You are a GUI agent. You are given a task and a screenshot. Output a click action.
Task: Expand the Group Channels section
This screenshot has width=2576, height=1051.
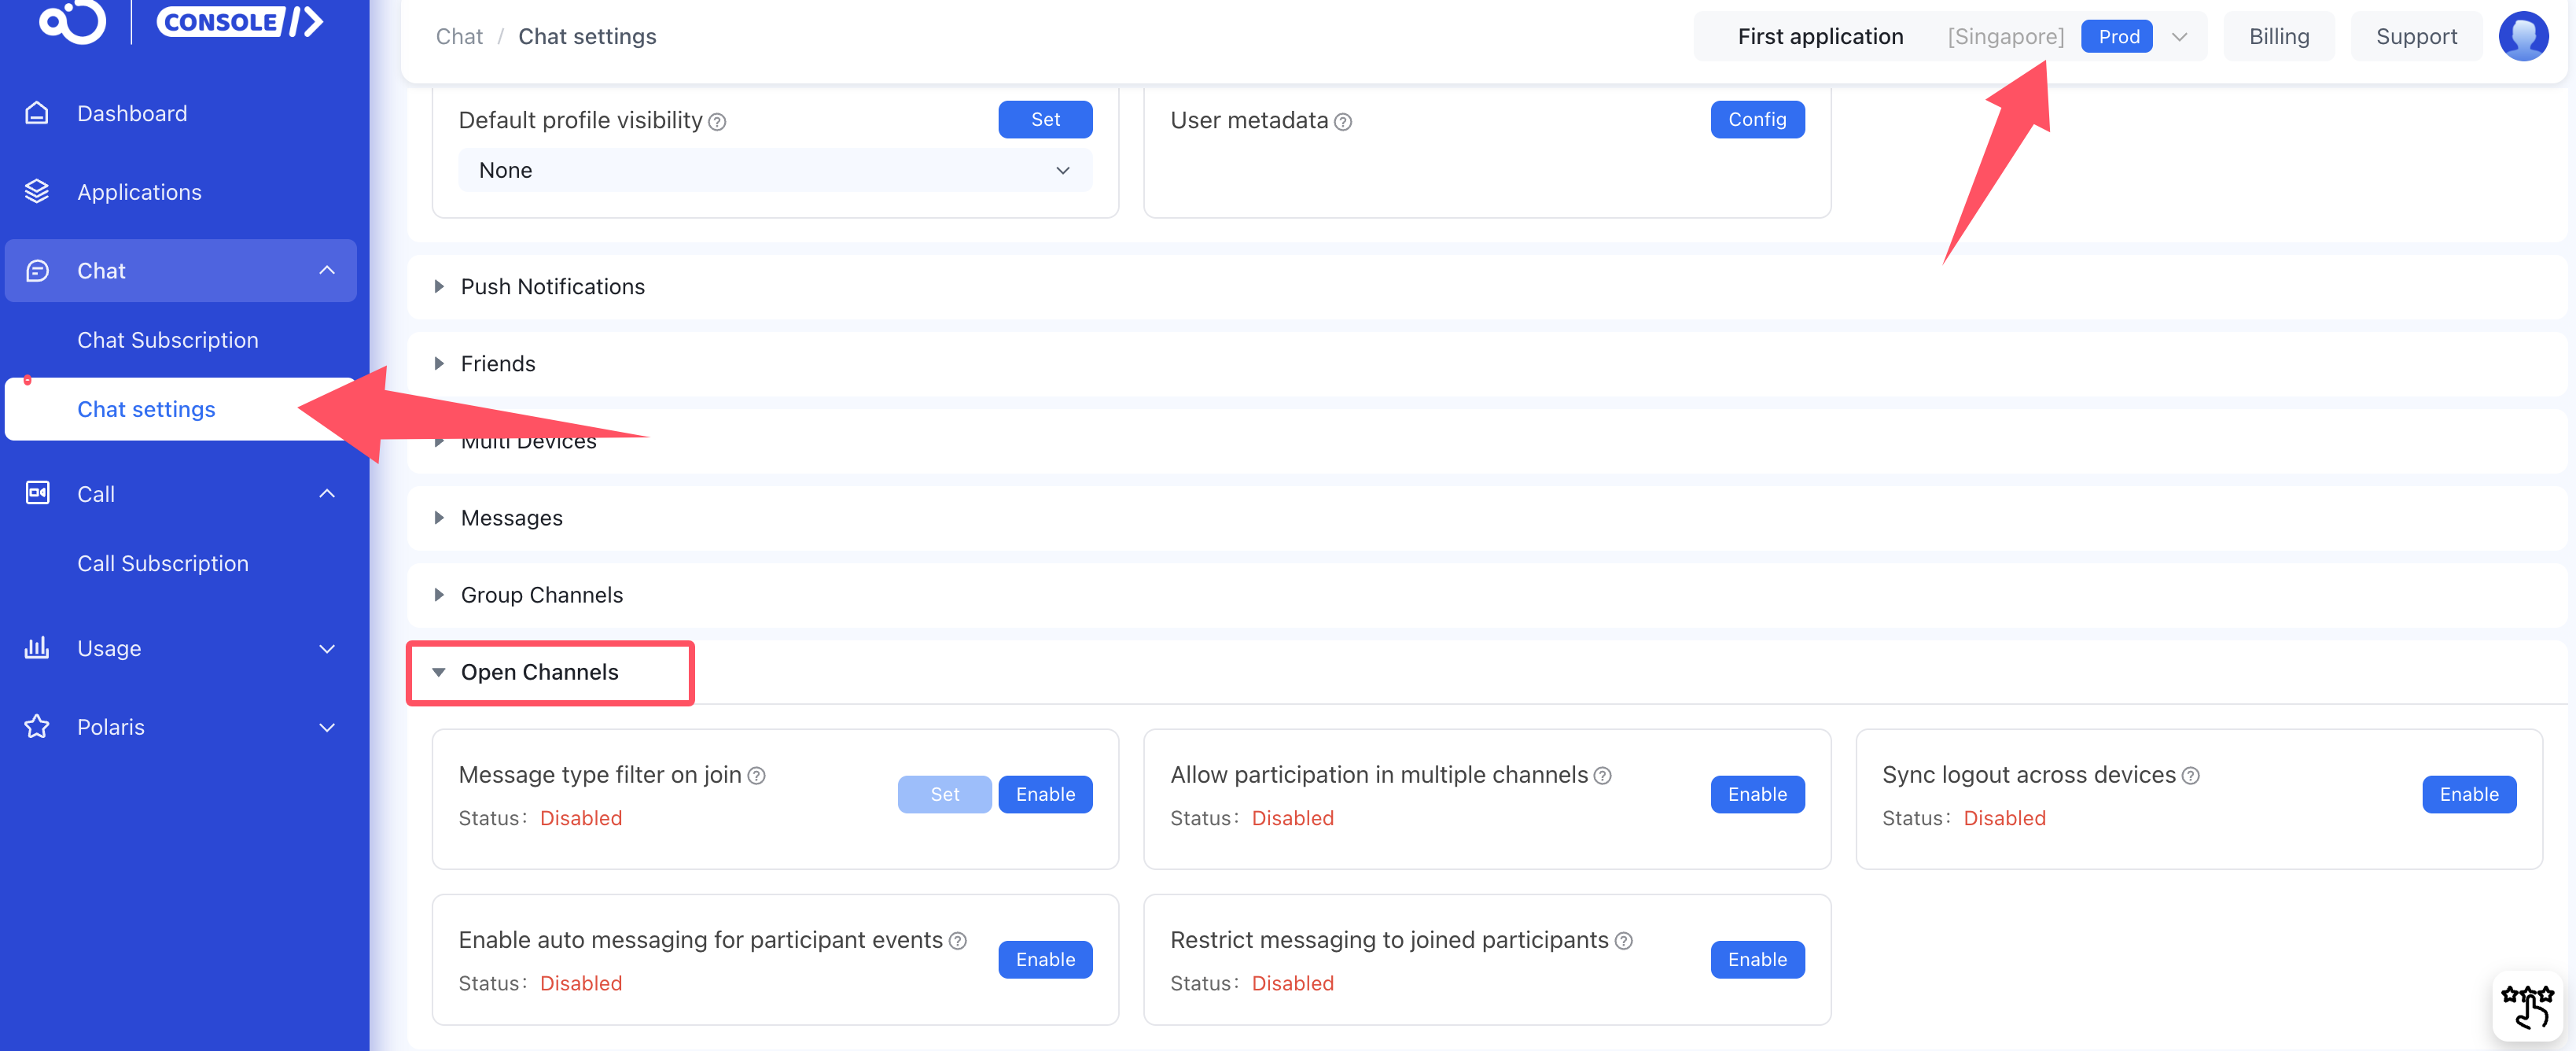pyautogui.click(x=541, y=595)
